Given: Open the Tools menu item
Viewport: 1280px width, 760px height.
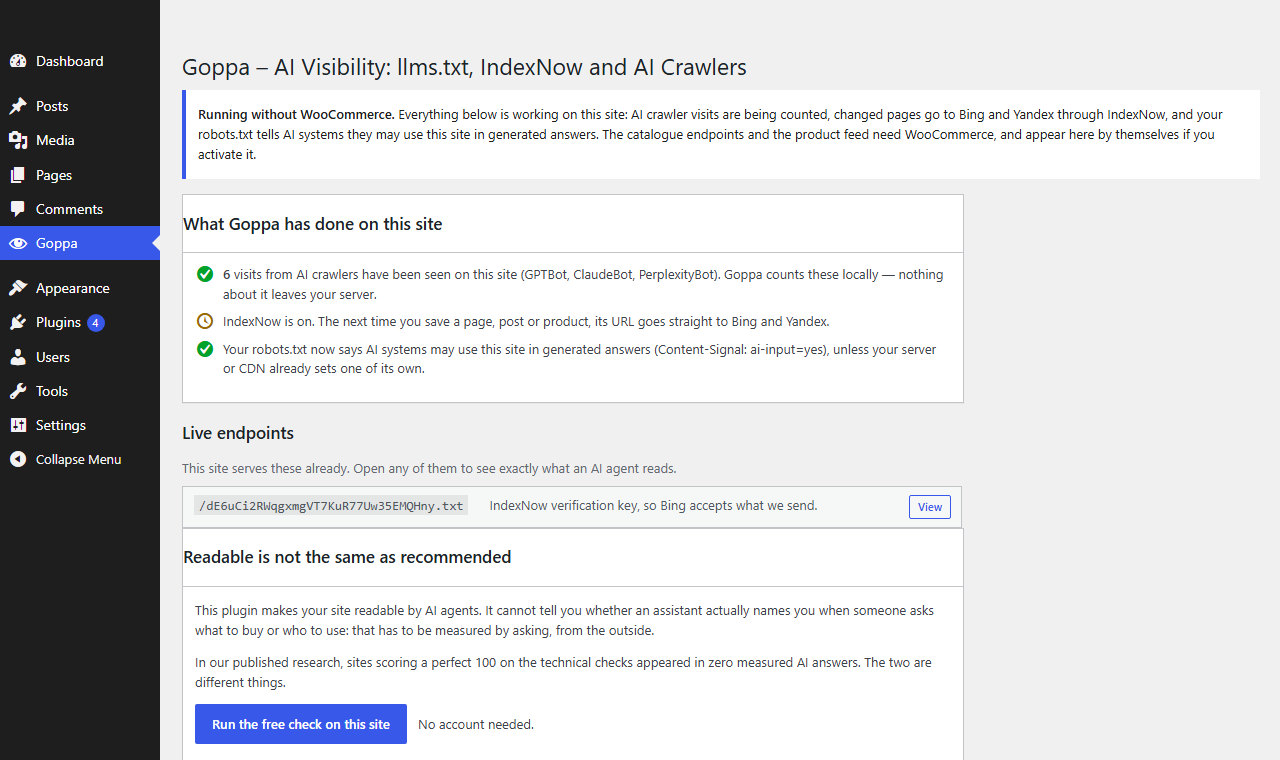Looking at the screenshot, I should tap(80, 391).
